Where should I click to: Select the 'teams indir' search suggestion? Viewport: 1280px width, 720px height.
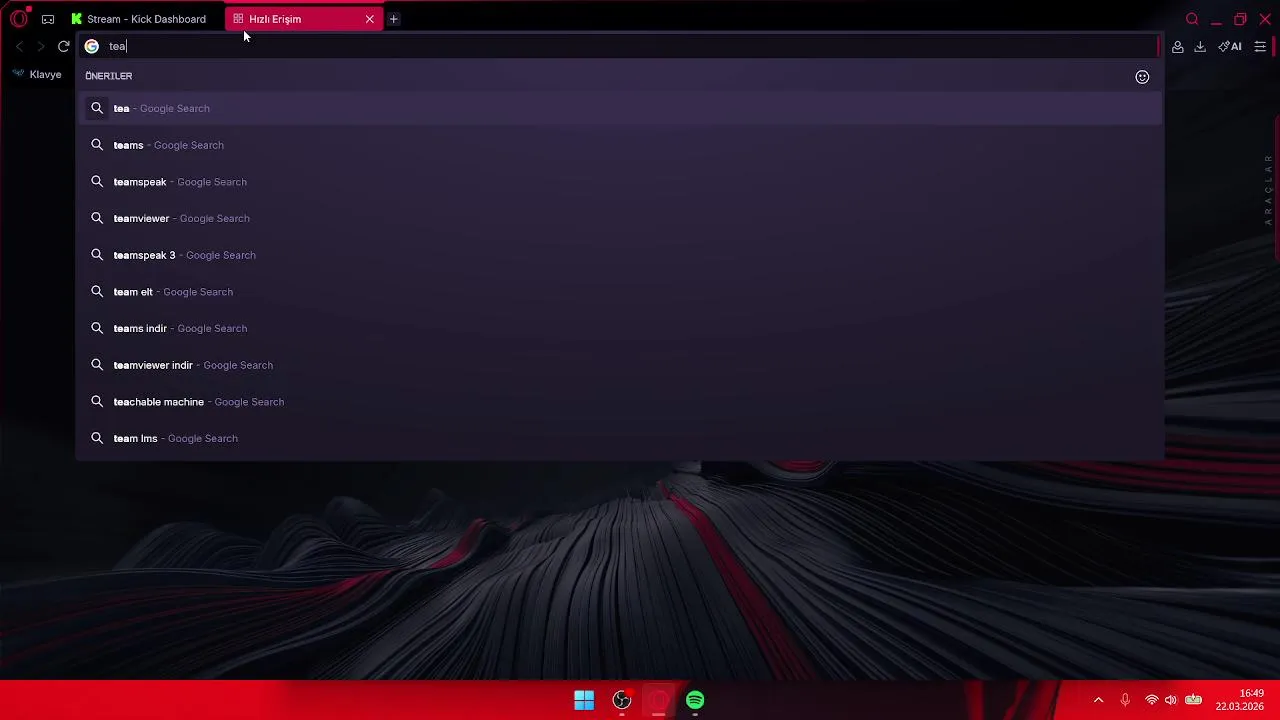click(620, 328)
